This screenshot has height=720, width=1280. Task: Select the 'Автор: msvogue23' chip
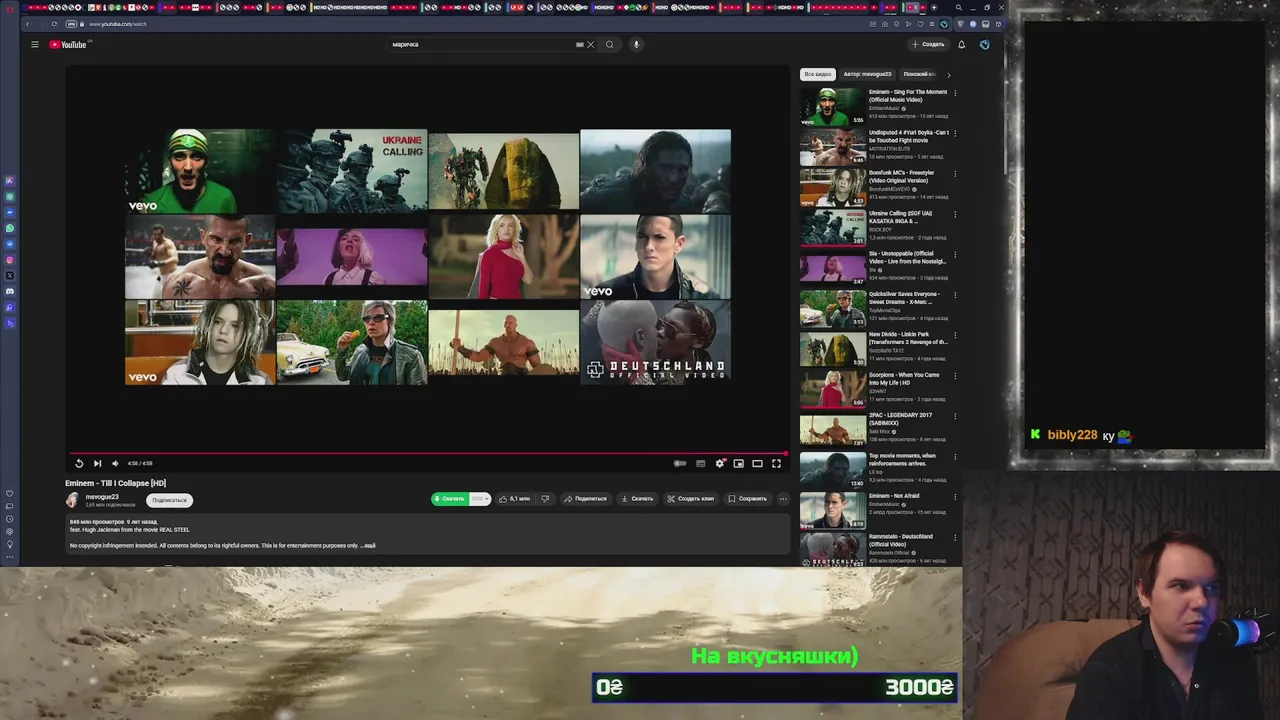pos(867,74)
